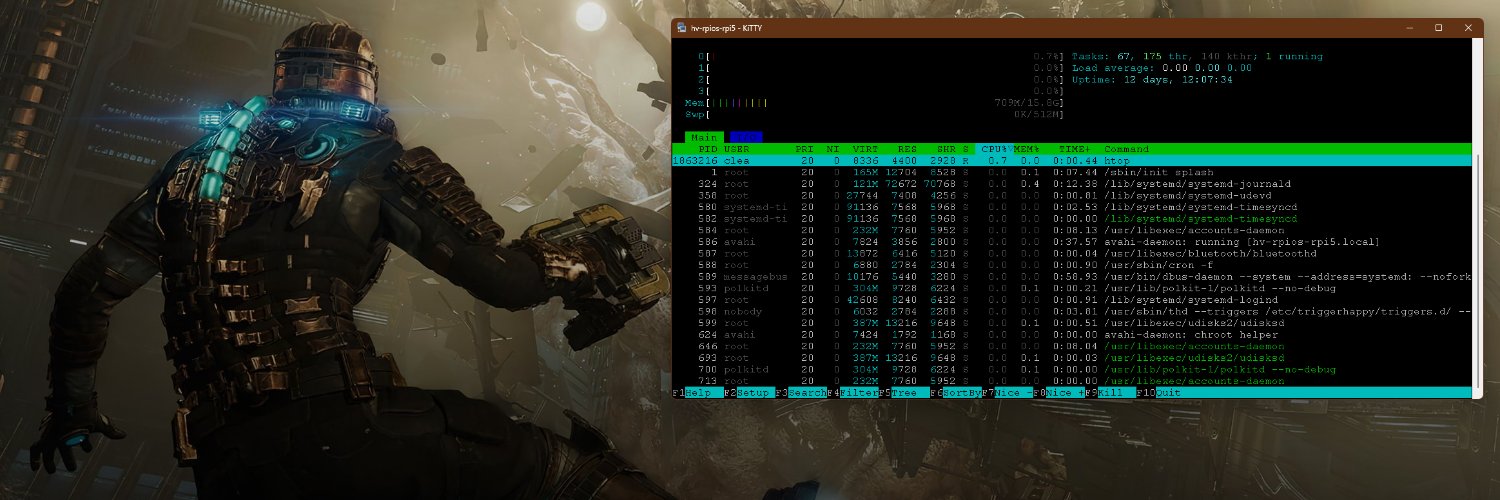Click the Load average line

click(1162, 68)
